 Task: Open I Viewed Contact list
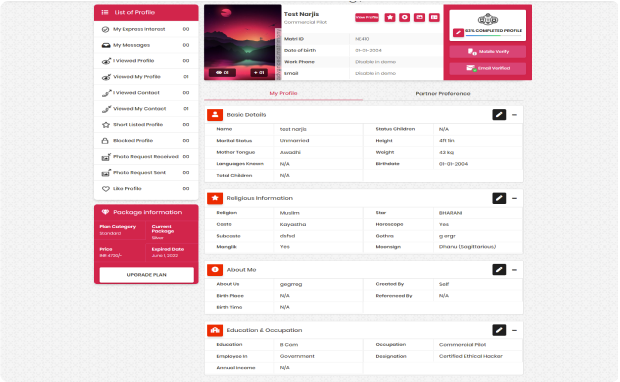pos(146,93)
